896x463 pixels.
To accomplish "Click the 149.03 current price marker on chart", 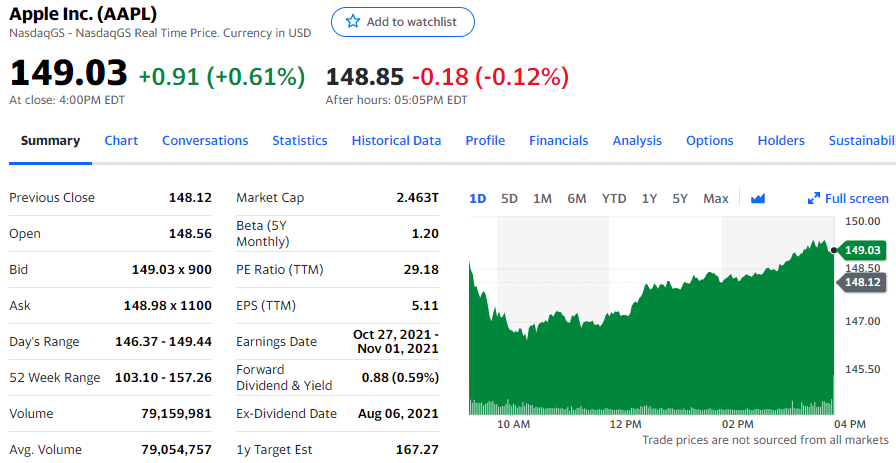I will [x=862, y=249].
